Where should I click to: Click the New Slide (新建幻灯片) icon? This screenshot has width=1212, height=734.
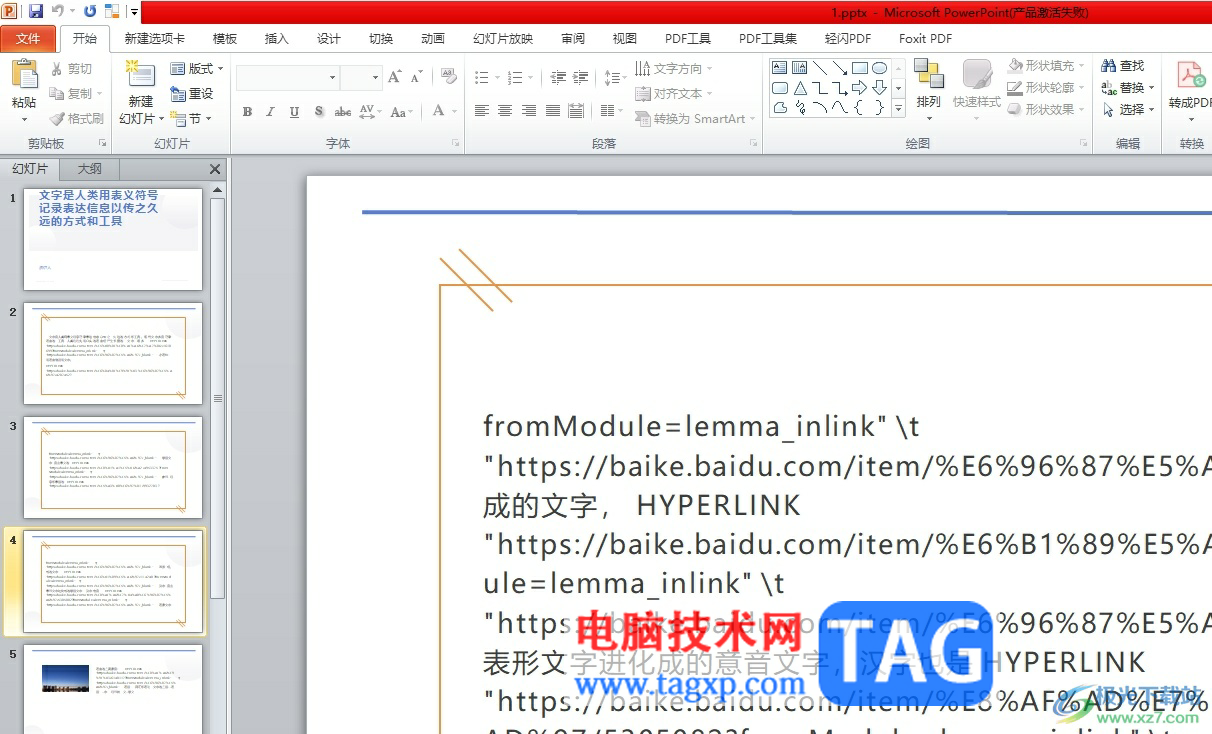(x=140, y=75)
